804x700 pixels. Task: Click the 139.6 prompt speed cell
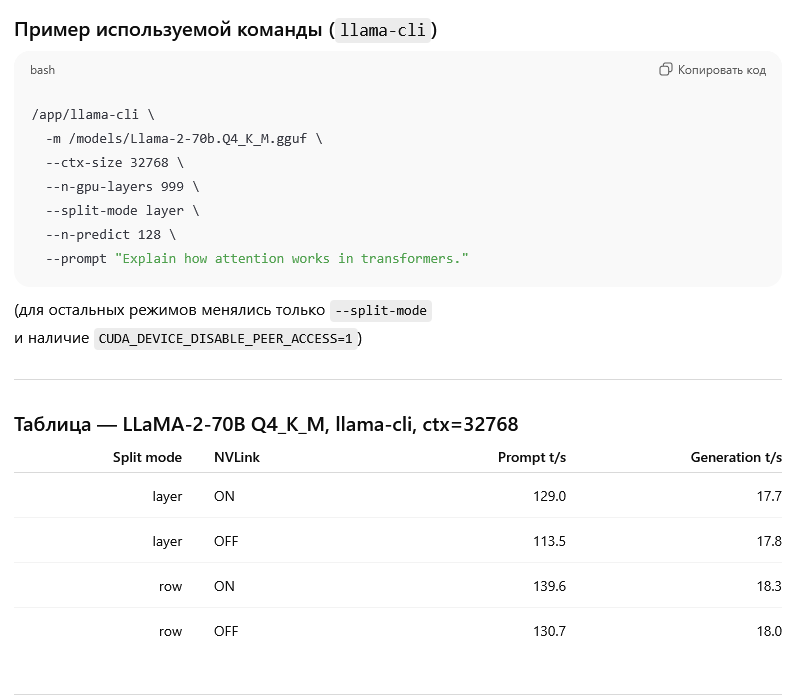point(549,586)
